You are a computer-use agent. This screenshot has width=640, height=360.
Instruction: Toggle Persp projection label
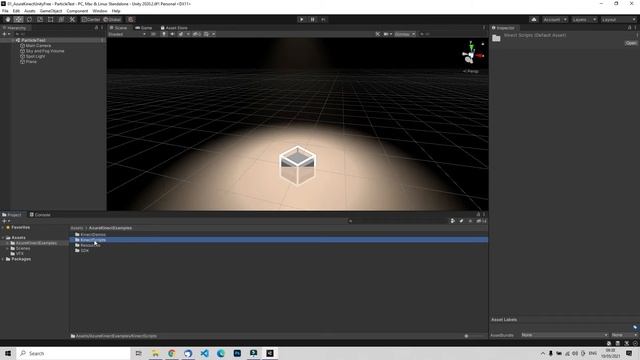pyautogui.click(x=472, y=71)
